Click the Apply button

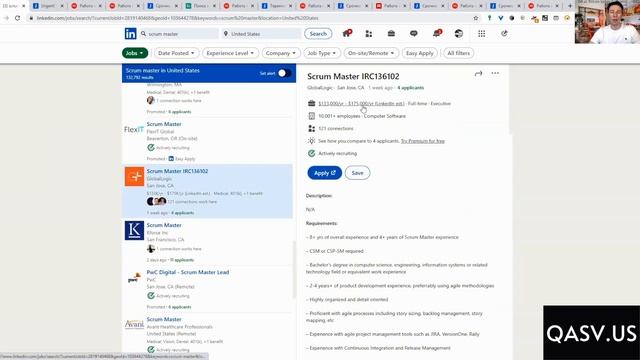tap(324, 173)
